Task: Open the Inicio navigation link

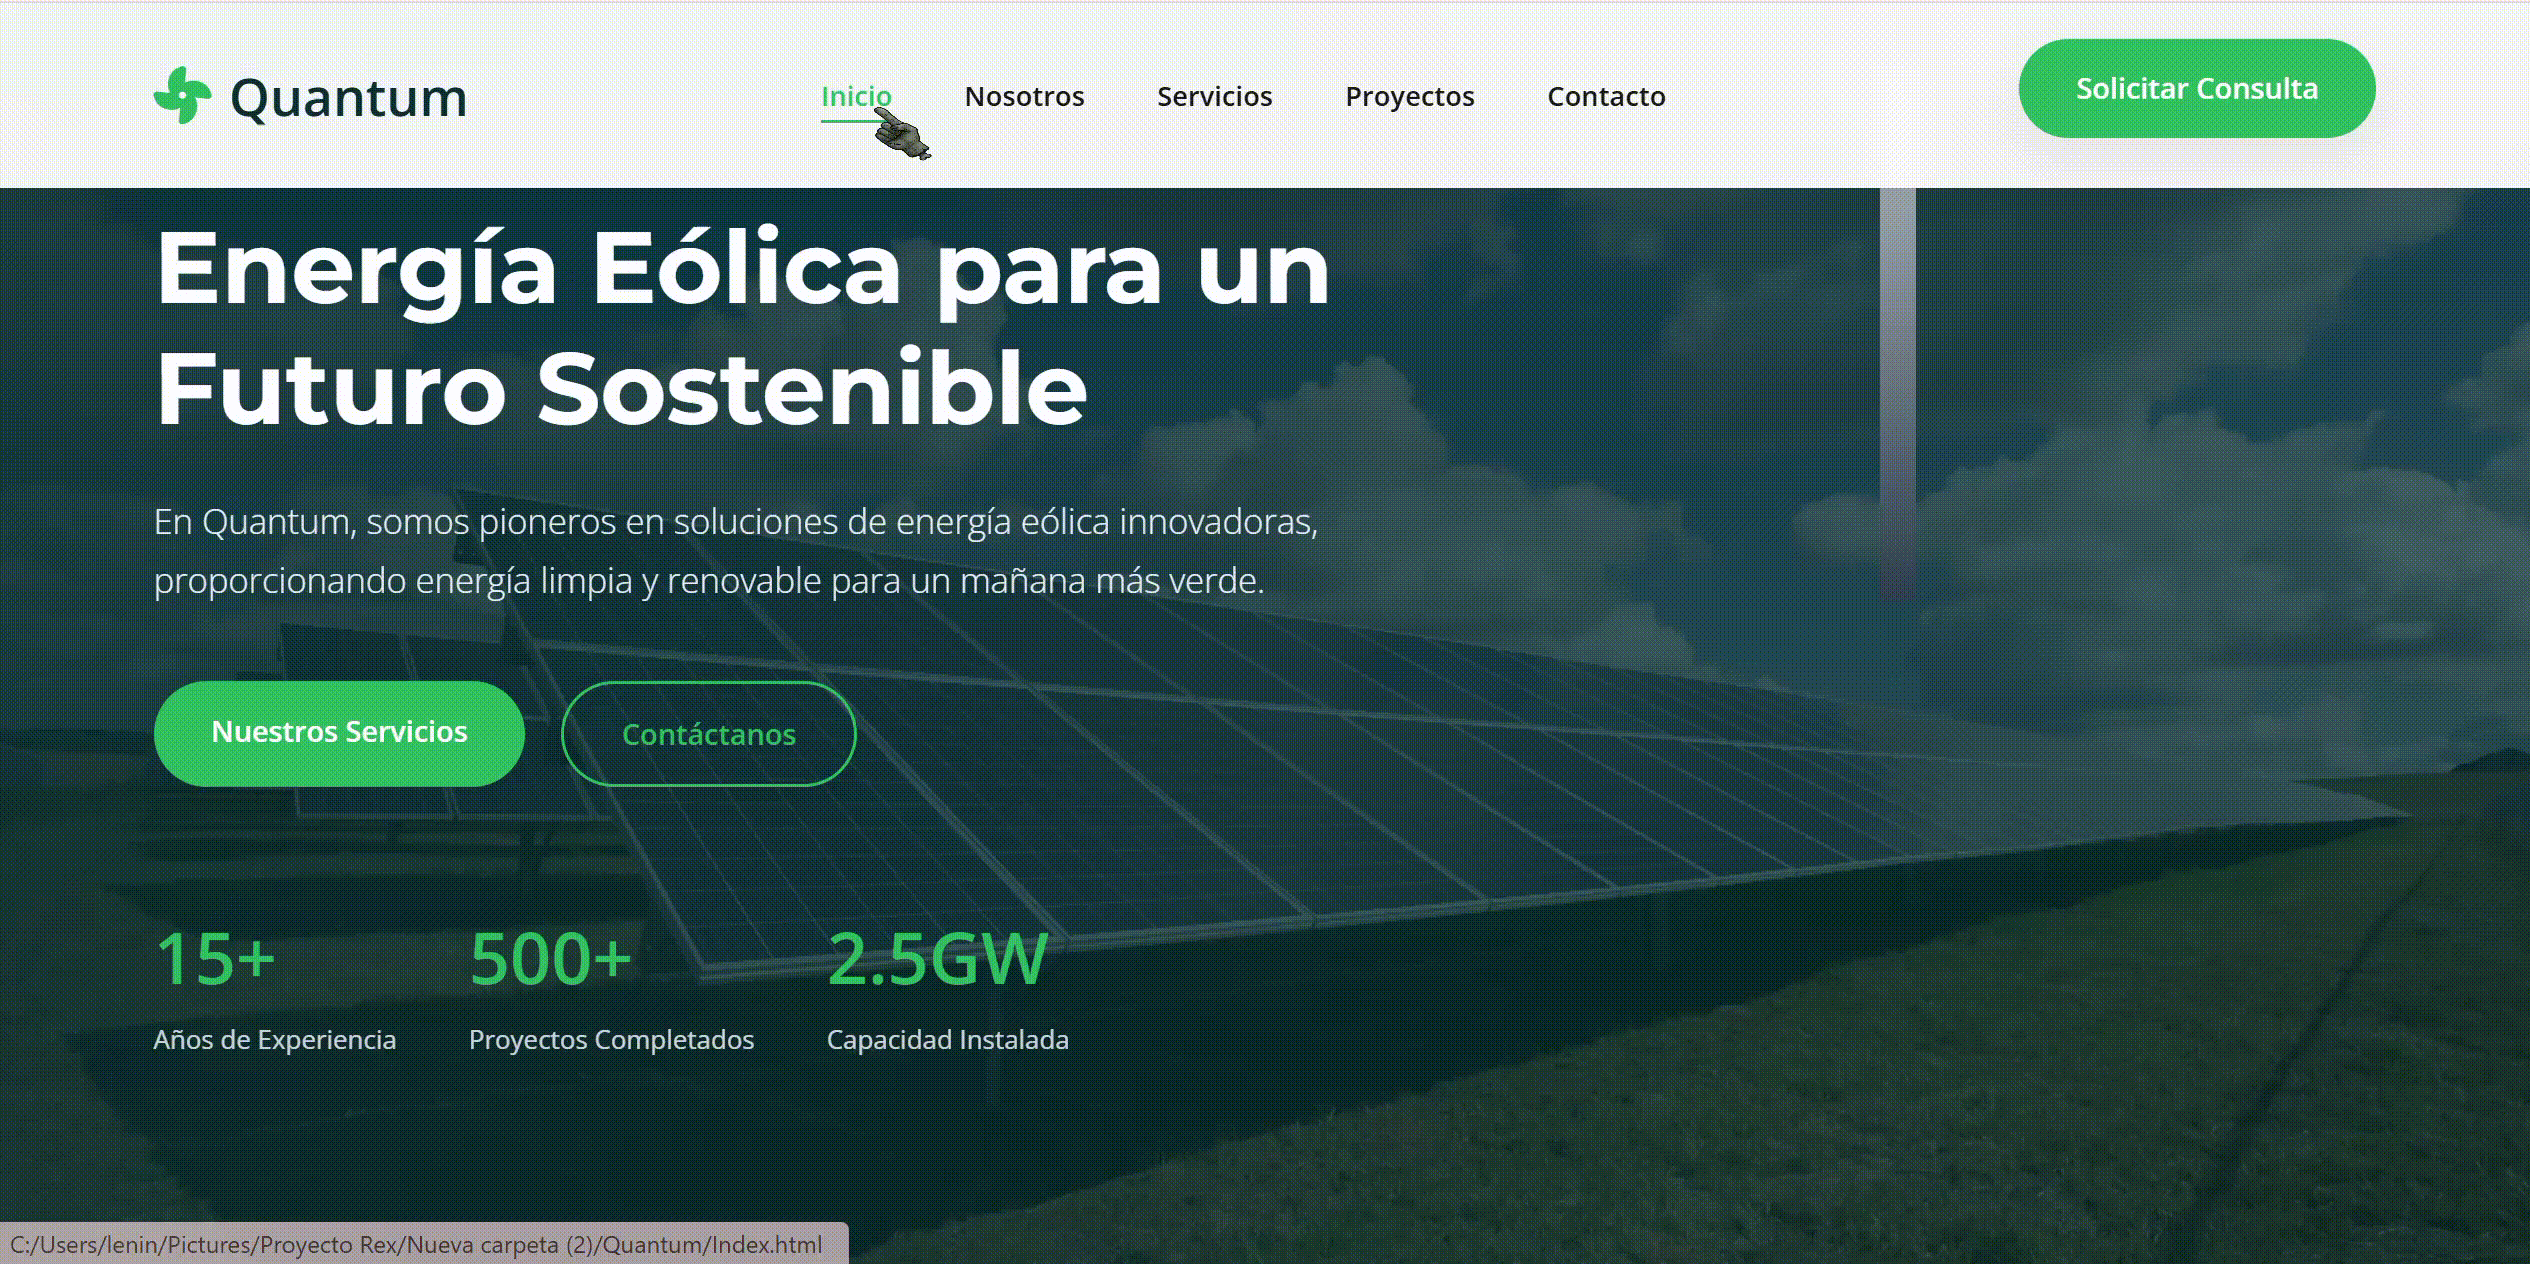Action: 856,96
